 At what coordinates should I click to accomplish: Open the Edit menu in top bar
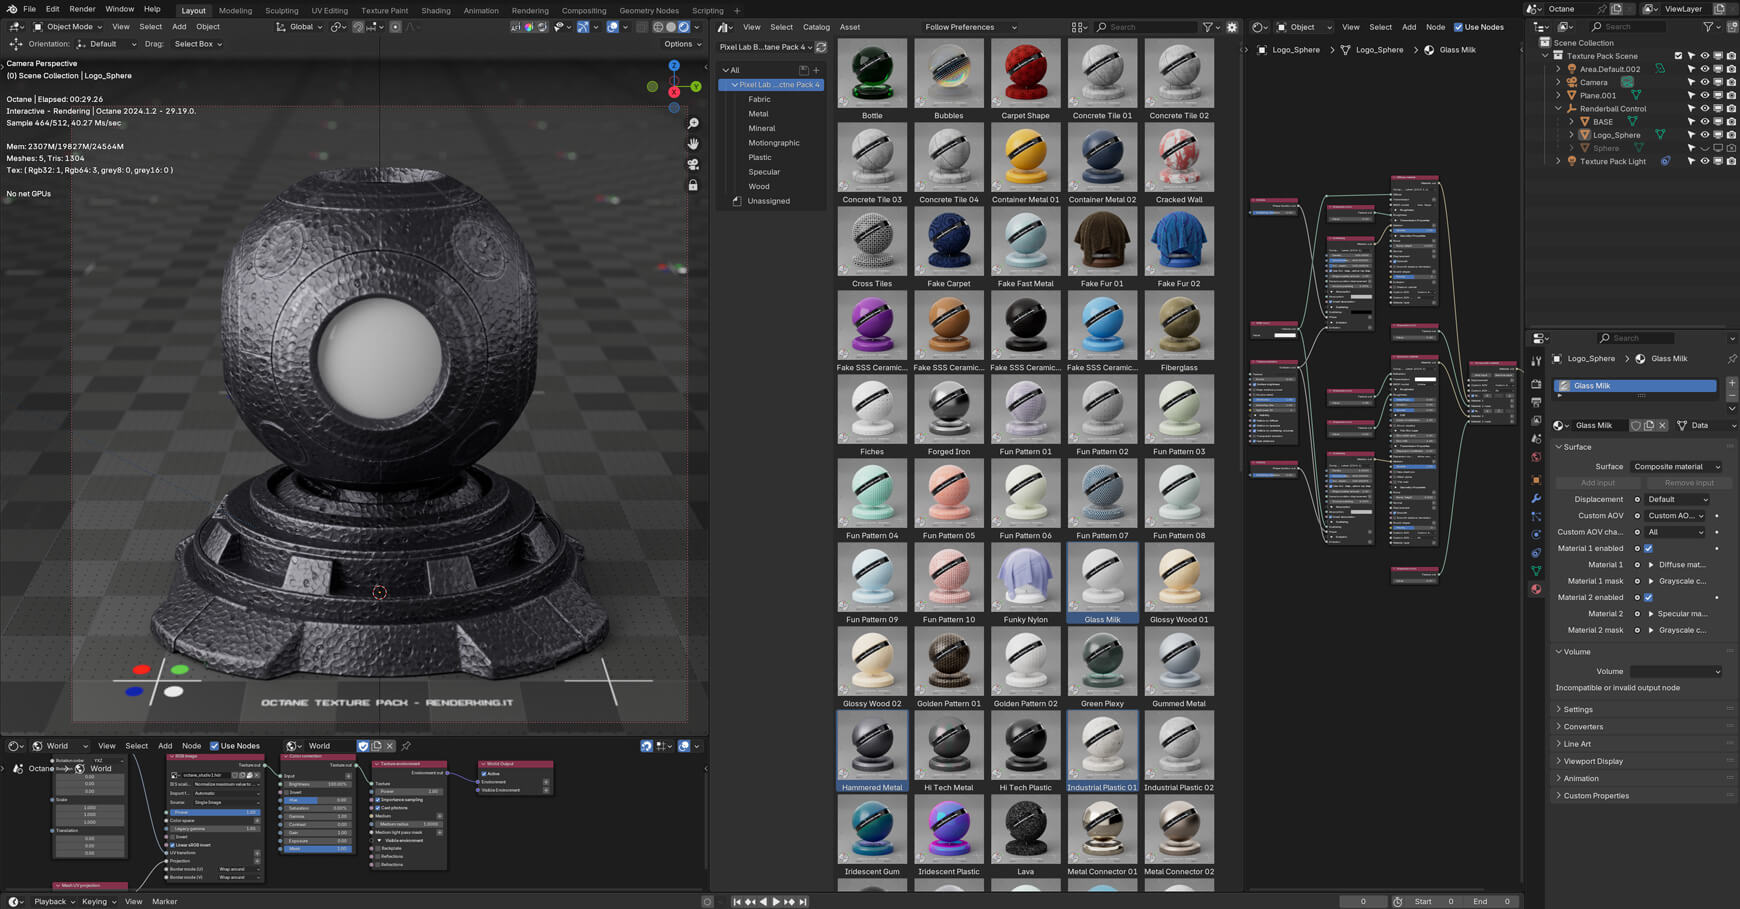pos(52,9)
